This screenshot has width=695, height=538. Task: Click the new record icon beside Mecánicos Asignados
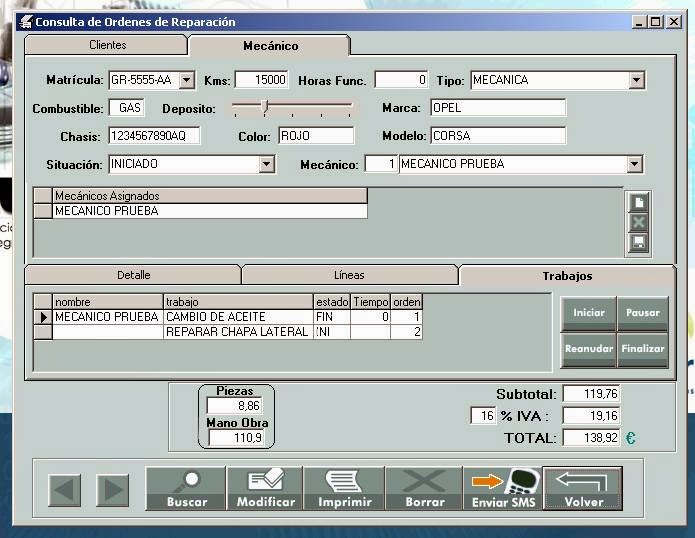tap(638, 203)
